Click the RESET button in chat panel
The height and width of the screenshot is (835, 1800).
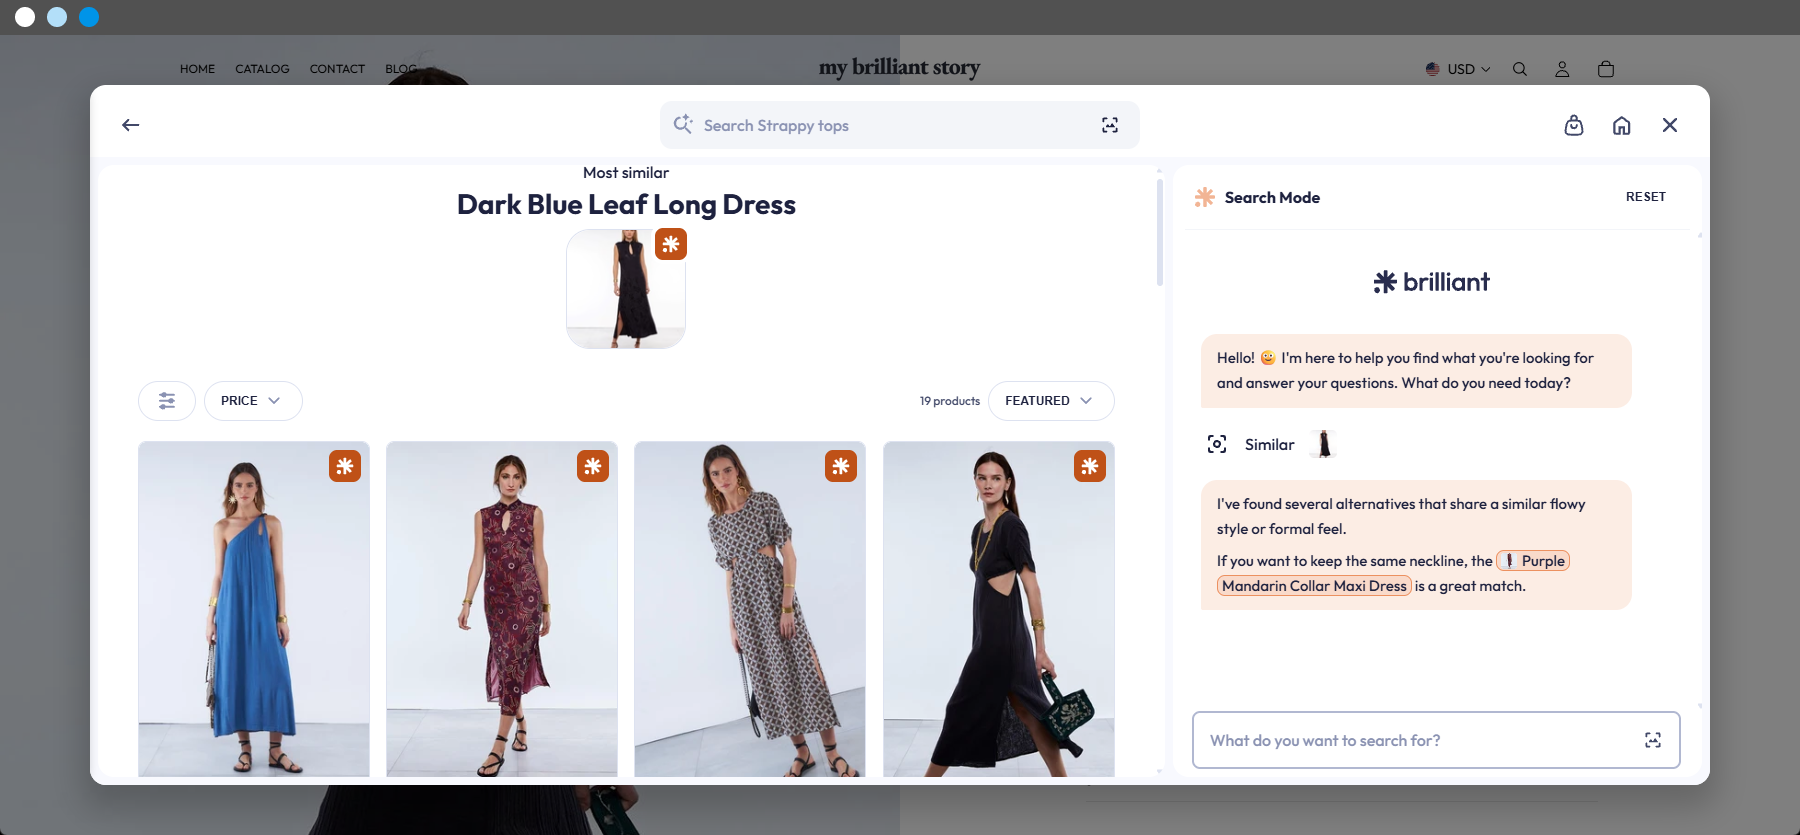(1646, 197)
